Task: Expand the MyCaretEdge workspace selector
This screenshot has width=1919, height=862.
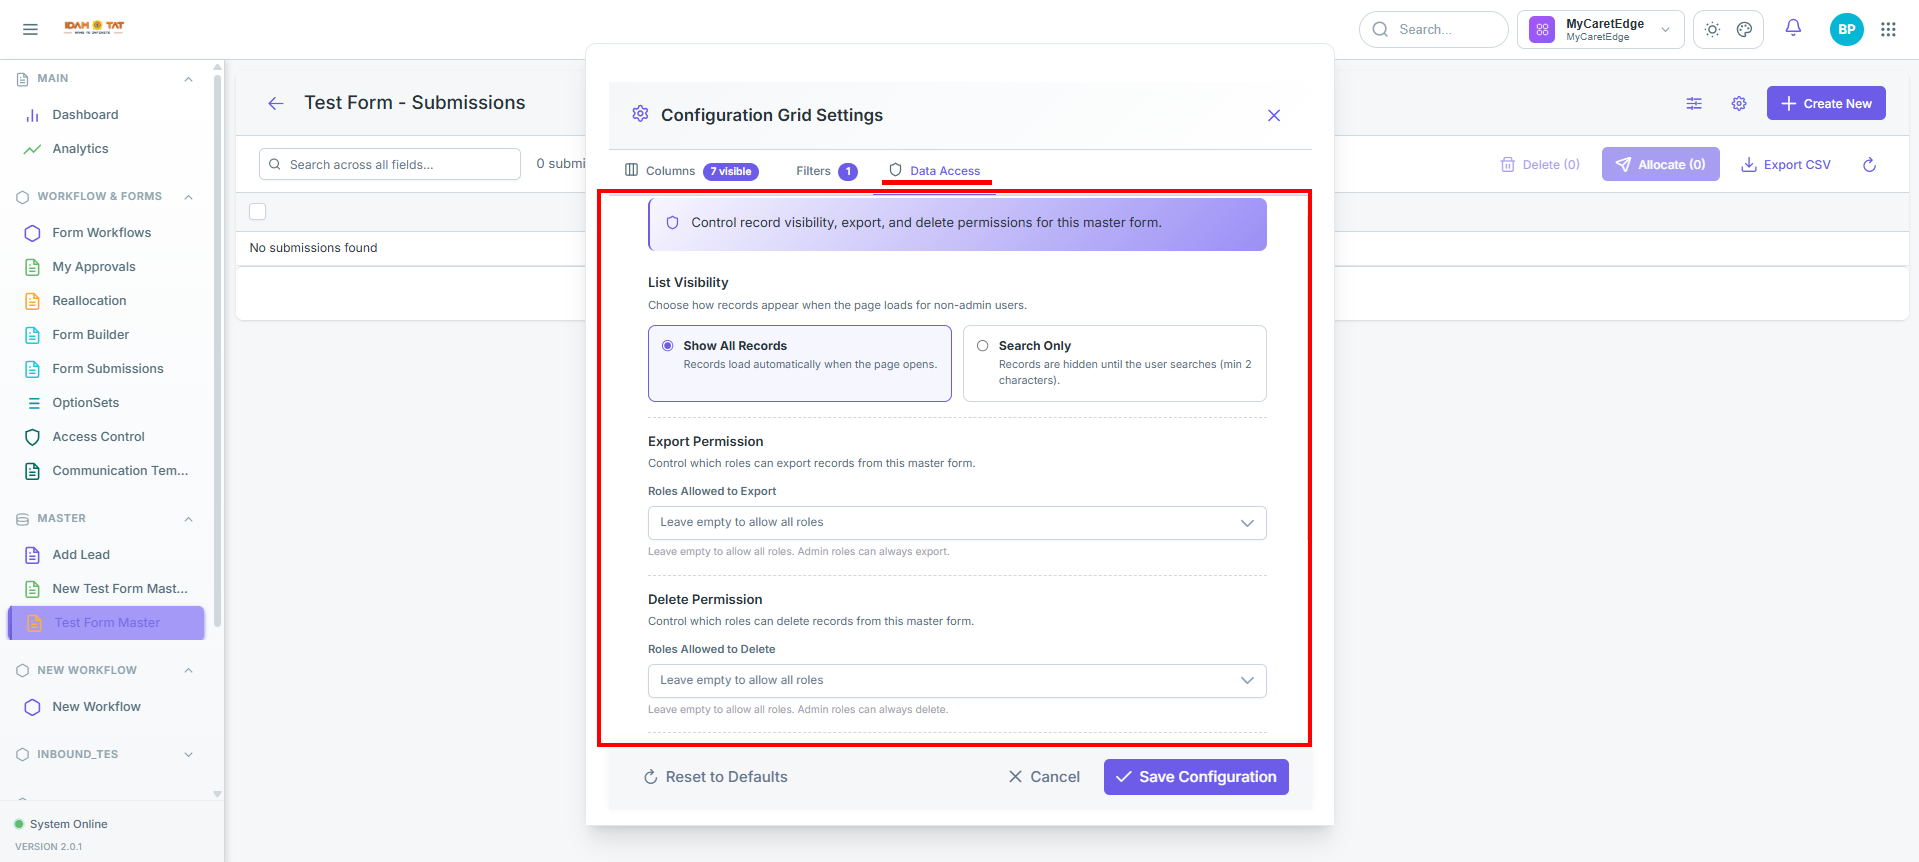Action: [1600, 30]
